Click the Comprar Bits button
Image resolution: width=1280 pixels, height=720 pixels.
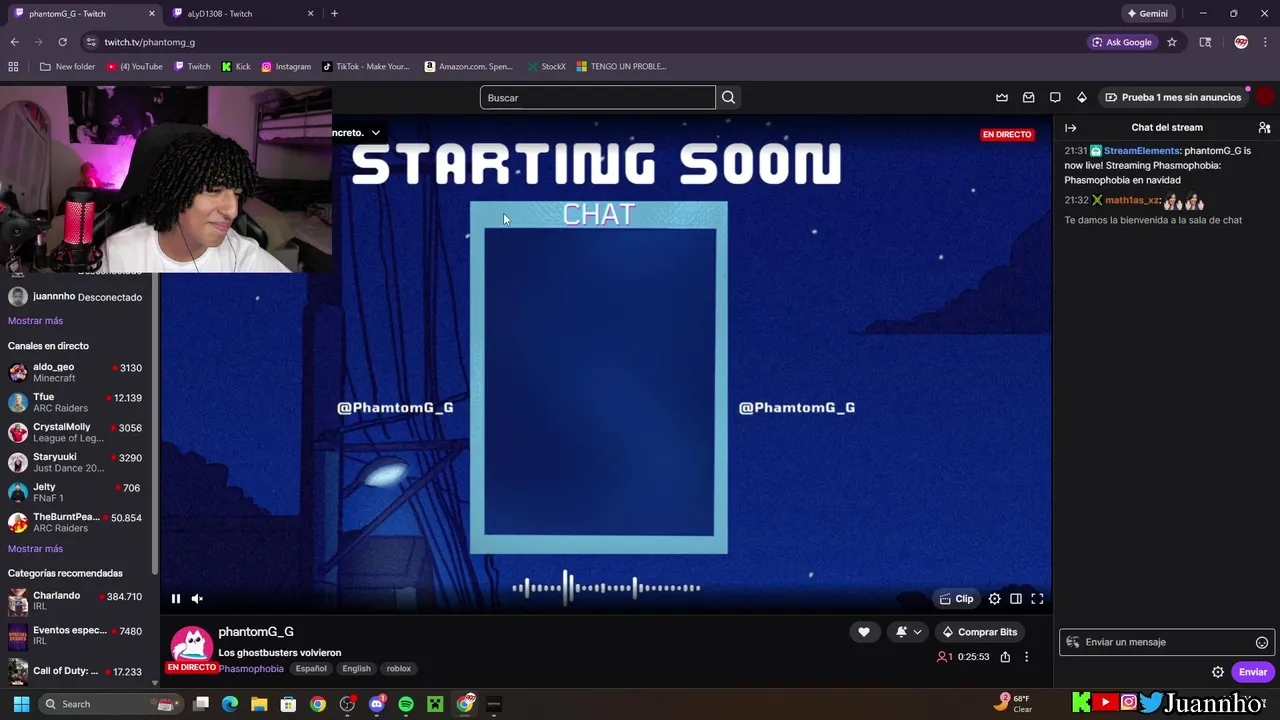tap(979, 632)
